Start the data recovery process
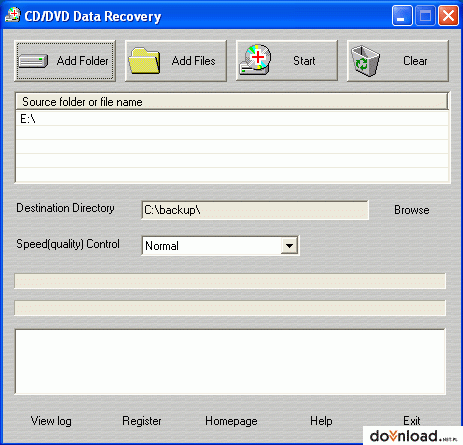The width and height of the screenshot is (463, 445). pyautogui.click(x=287, y=61)
